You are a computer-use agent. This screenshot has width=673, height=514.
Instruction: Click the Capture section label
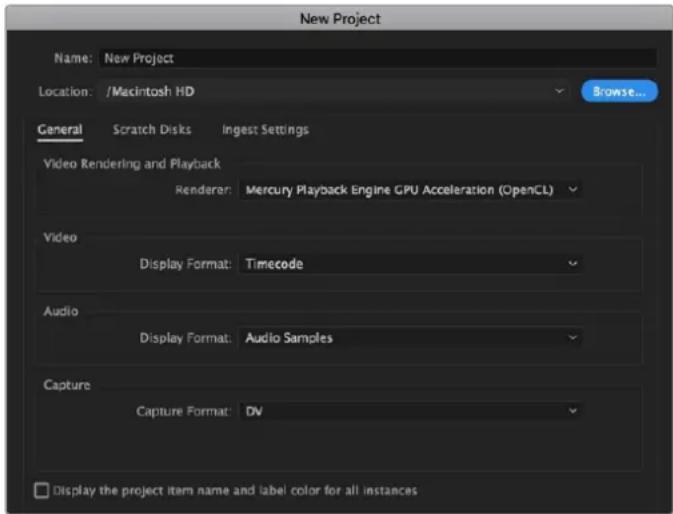pos(67,385)
